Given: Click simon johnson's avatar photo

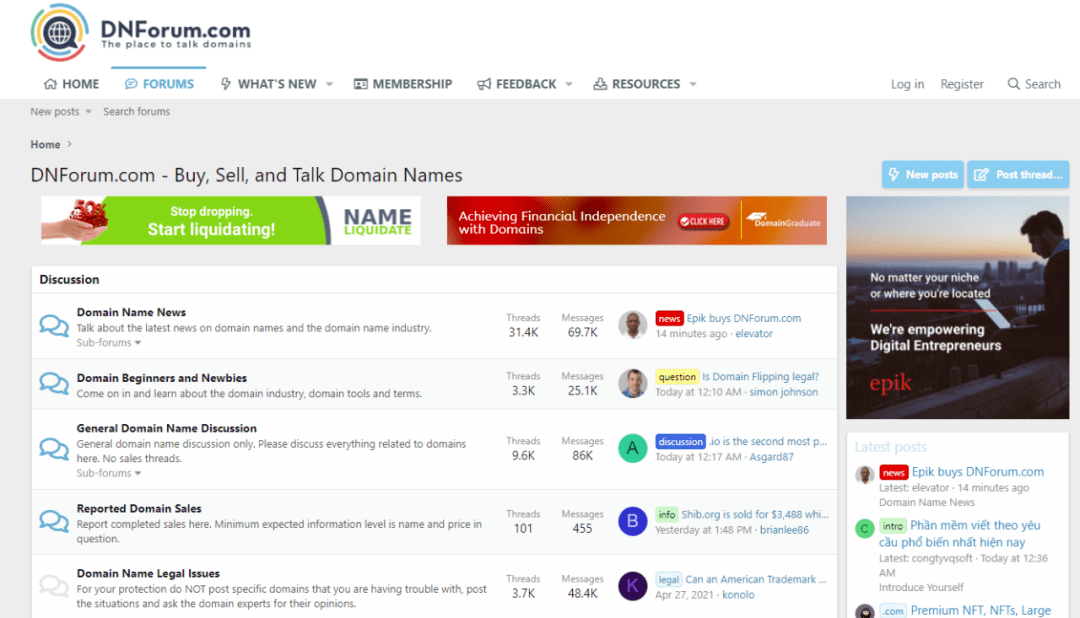Looking at the screenshot, I should point(632,384).
